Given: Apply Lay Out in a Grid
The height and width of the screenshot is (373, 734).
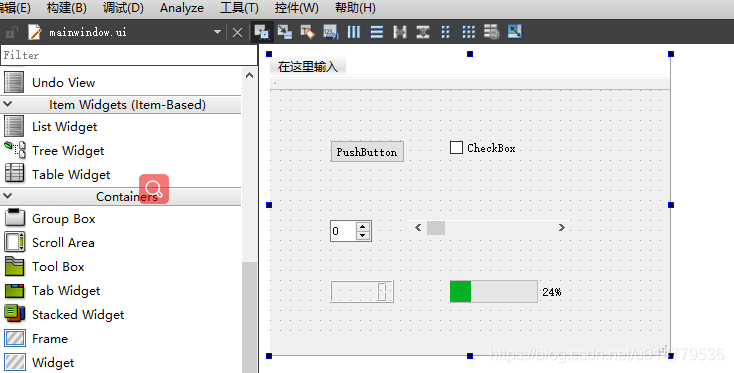Looking at the screenshot, I should click(469, 32).
